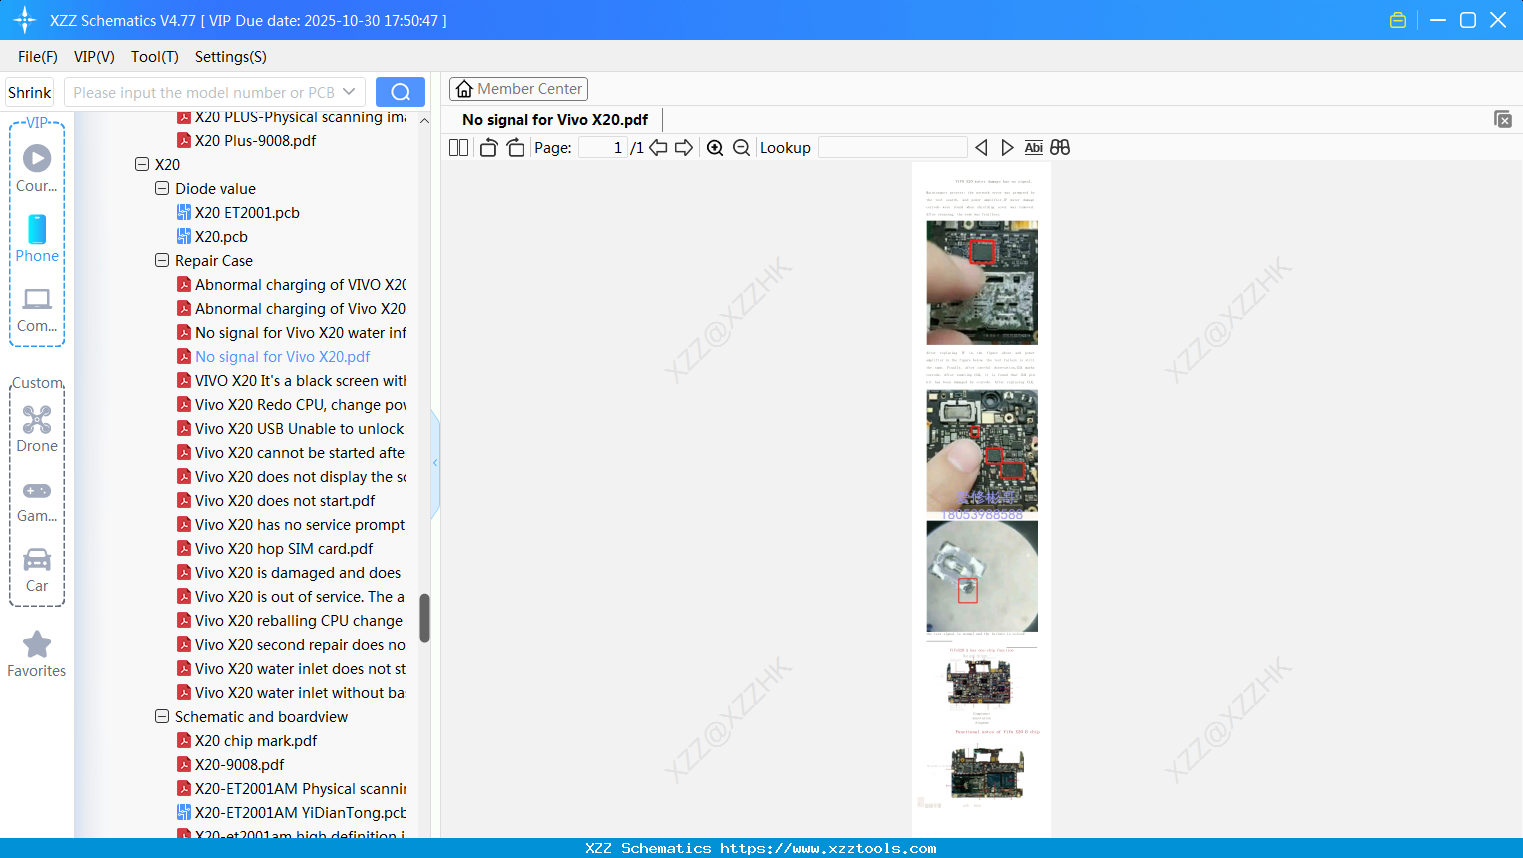Image resolution: width=1523 pixels, height=858 pixels.
Task: Jump to next lookup result
Action: [1007, 148]
